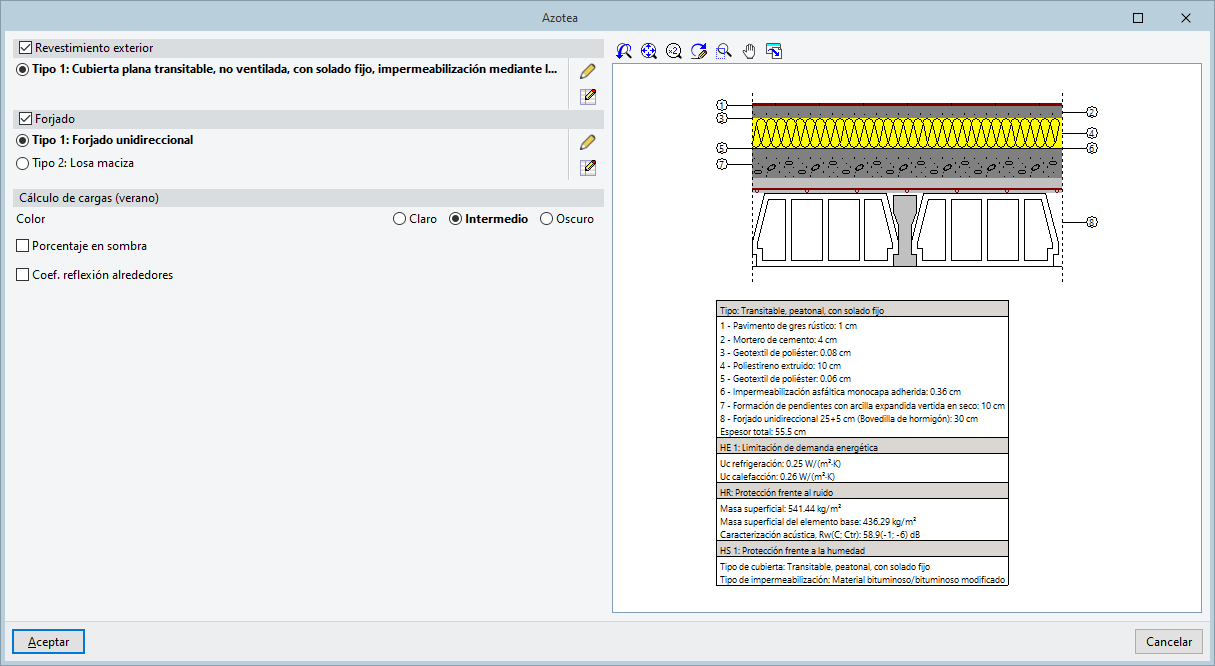Click the print/export view icon

coord(774,51)
